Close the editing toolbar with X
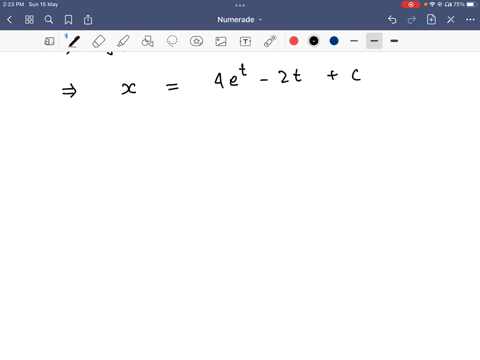Image resolution: width=480 pixels, height=360 pixels. 451,20
